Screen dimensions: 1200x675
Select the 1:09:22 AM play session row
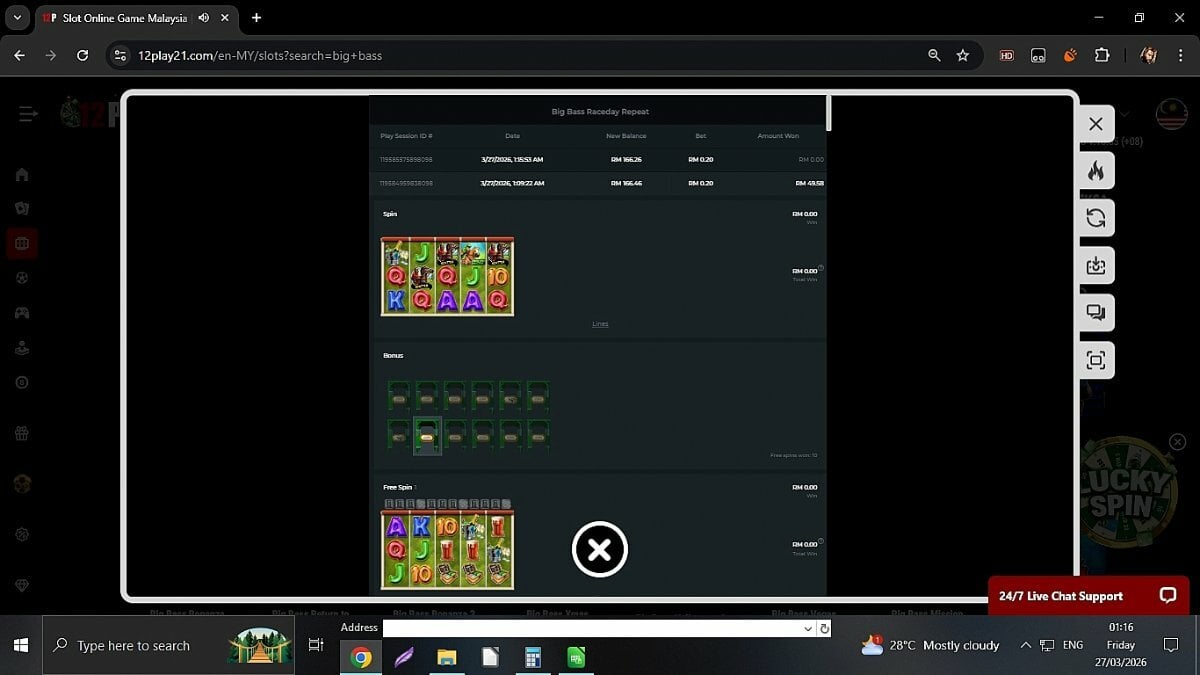pyautogui.click(x=598, y=184)
